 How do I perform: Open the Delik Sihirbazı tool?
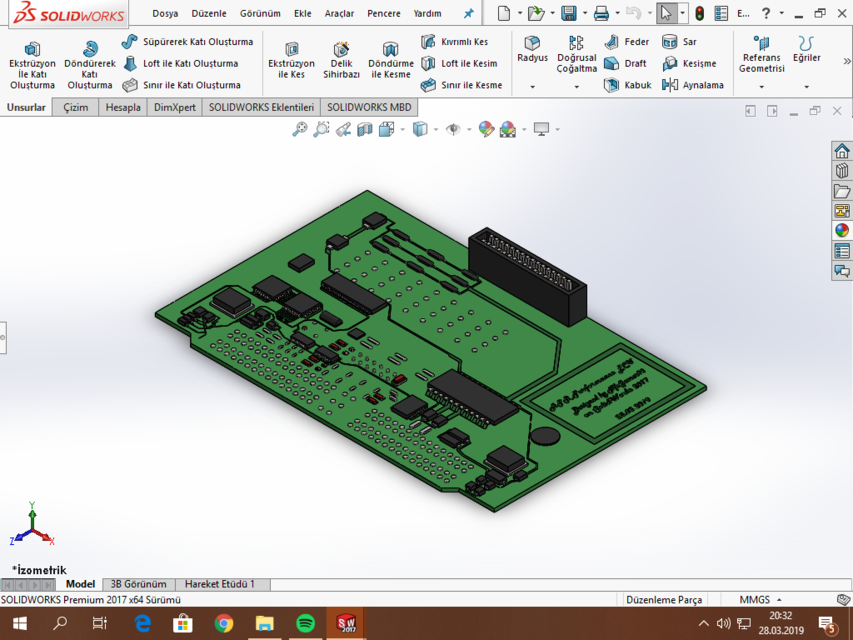(x=340, y=60)
